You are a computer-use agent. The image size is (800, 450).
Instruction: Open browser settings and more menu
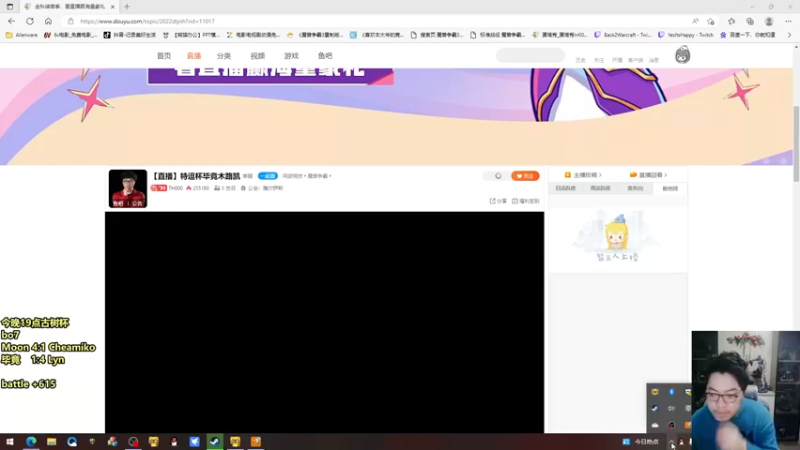pyautogui.click(x=788, y=21)
